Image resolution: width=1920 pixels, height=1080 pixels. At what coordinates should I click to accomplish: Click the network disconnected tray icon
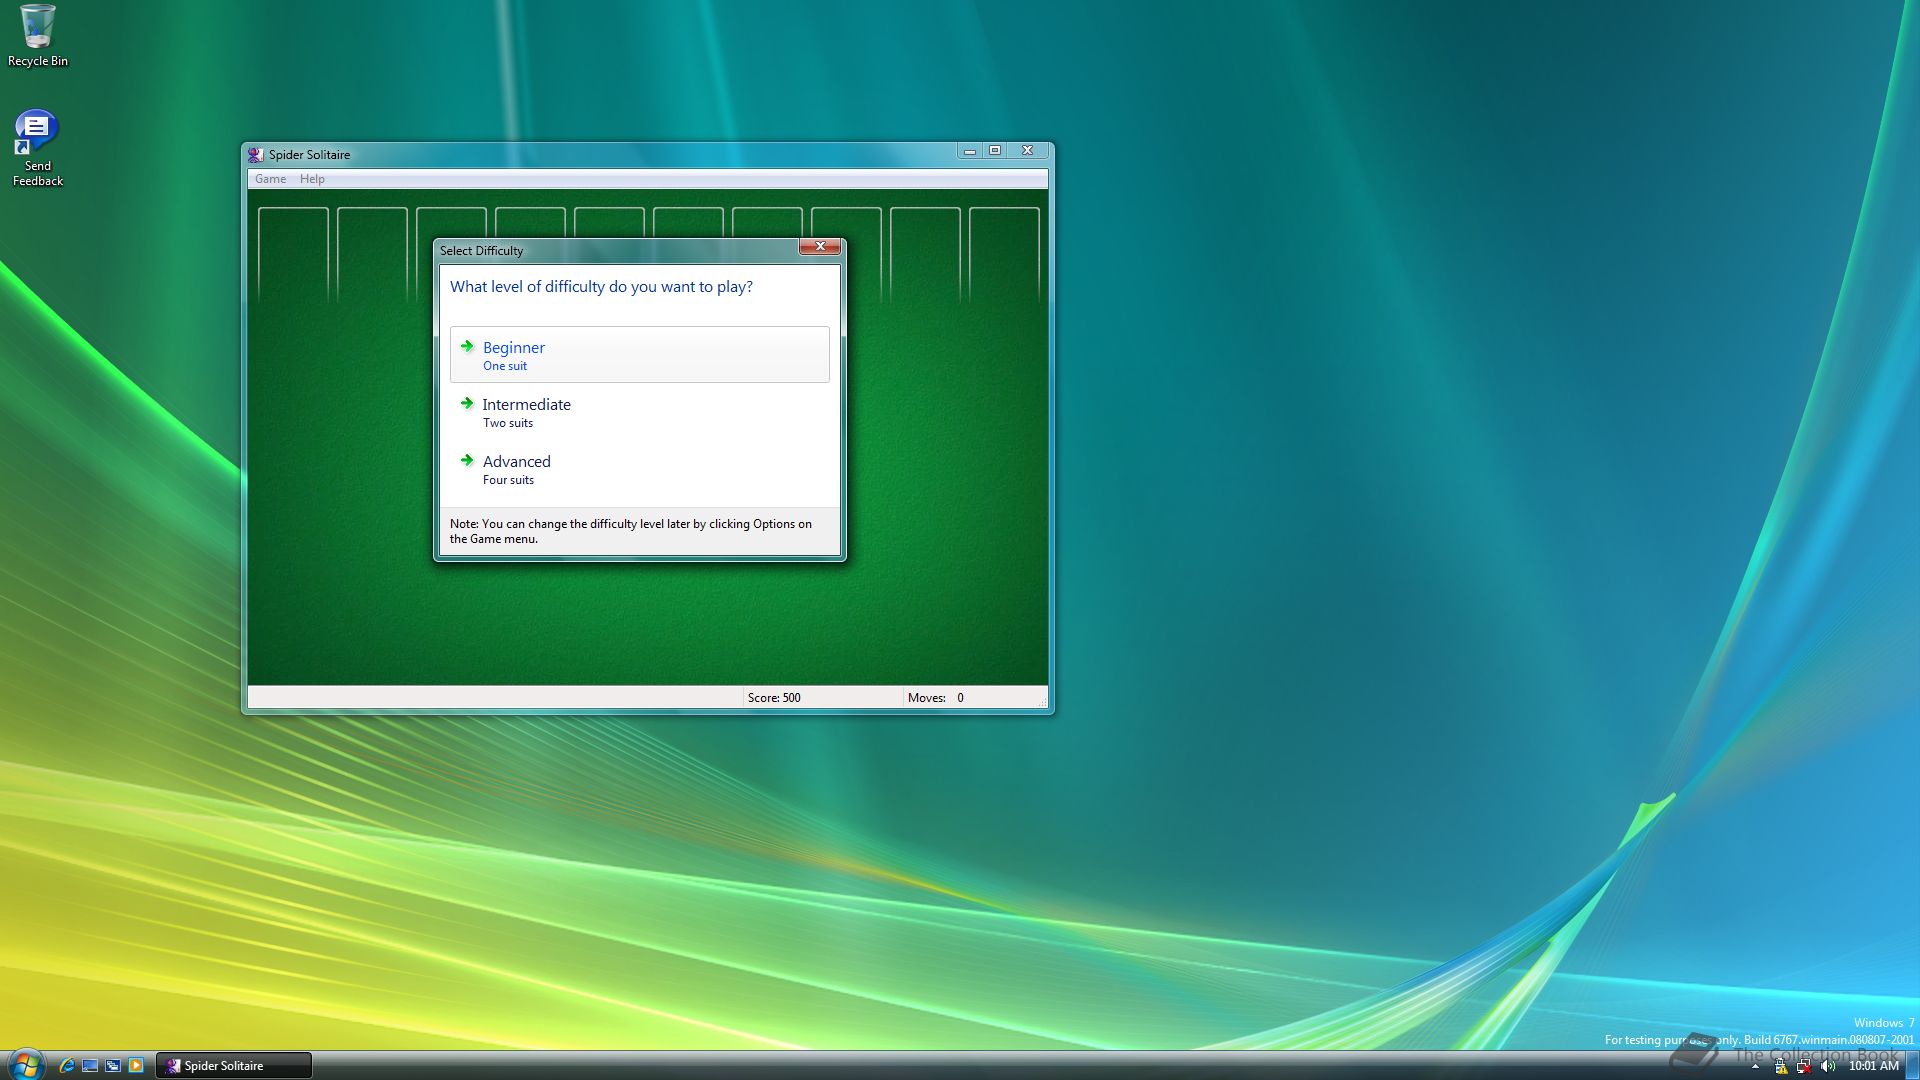click(x=1804, y=1066)
